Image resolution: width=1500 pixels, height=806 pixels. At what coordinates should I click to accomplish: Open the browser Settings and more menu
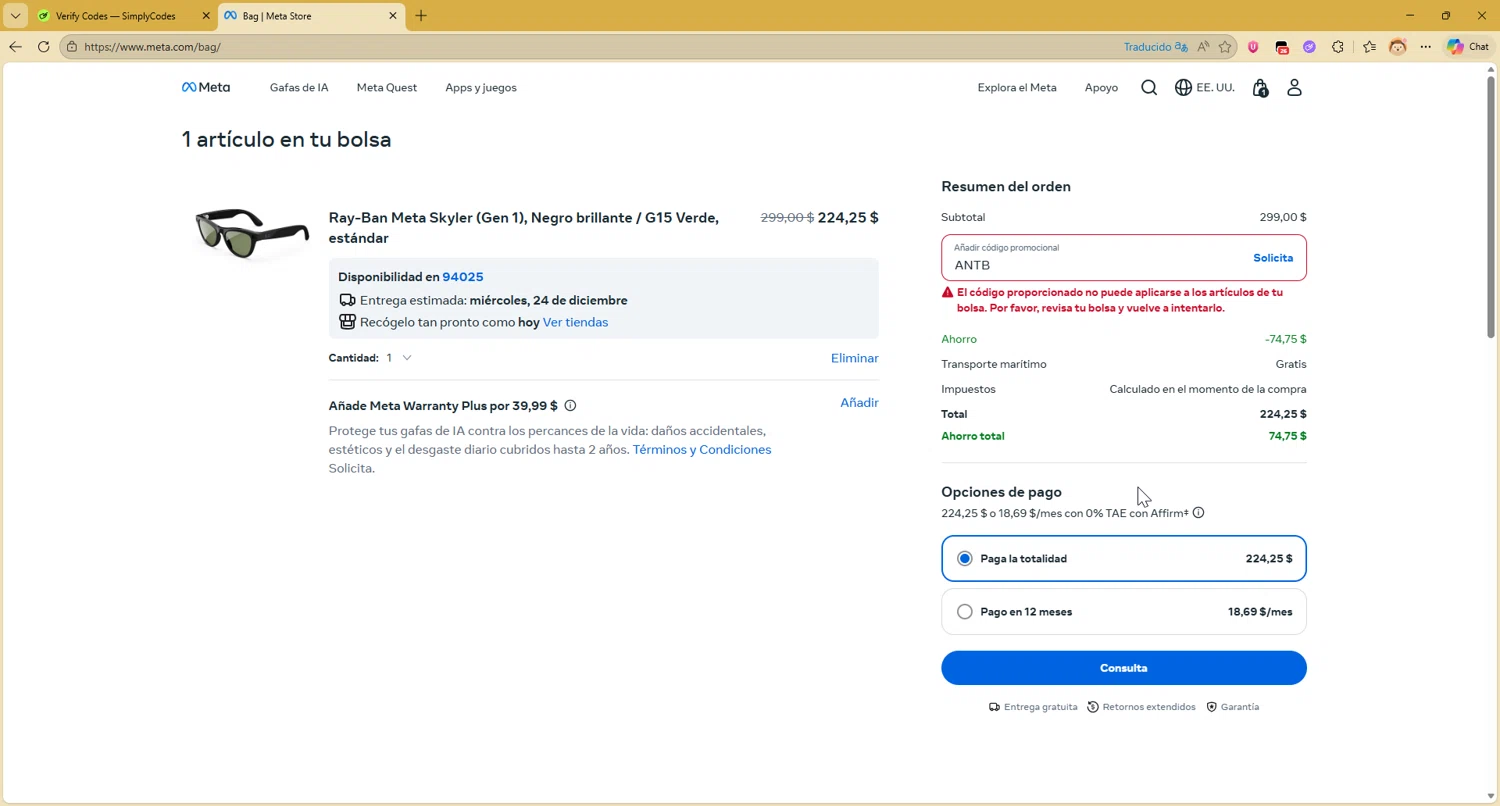[x=1426, y=46]
